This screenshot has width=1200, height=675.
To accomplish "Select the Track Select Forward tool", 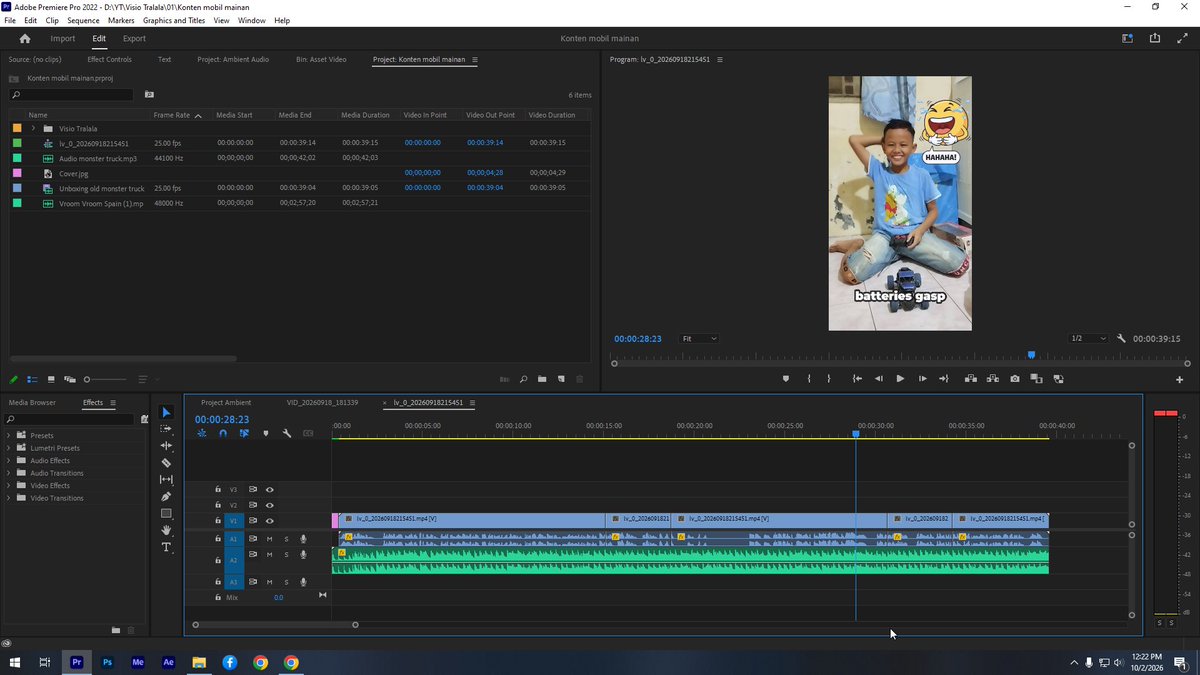I will [x=166, y=429].
